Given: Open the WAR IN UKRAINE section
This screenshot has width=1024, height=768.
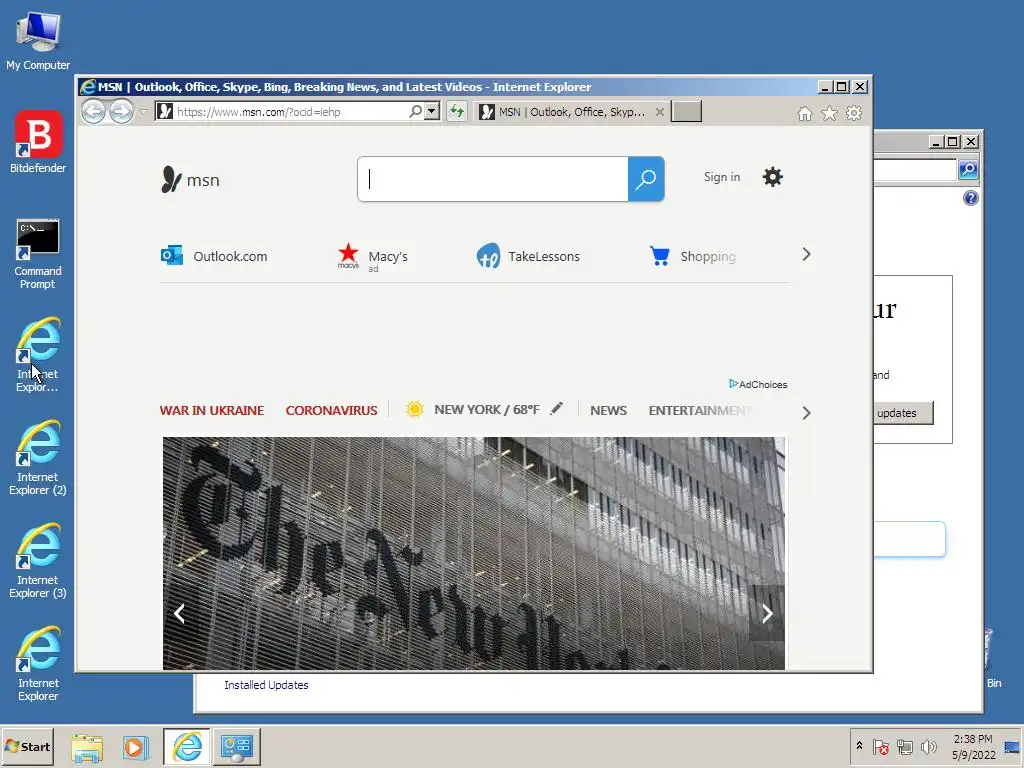Looking at the screenshot, I should coord(212,410).
